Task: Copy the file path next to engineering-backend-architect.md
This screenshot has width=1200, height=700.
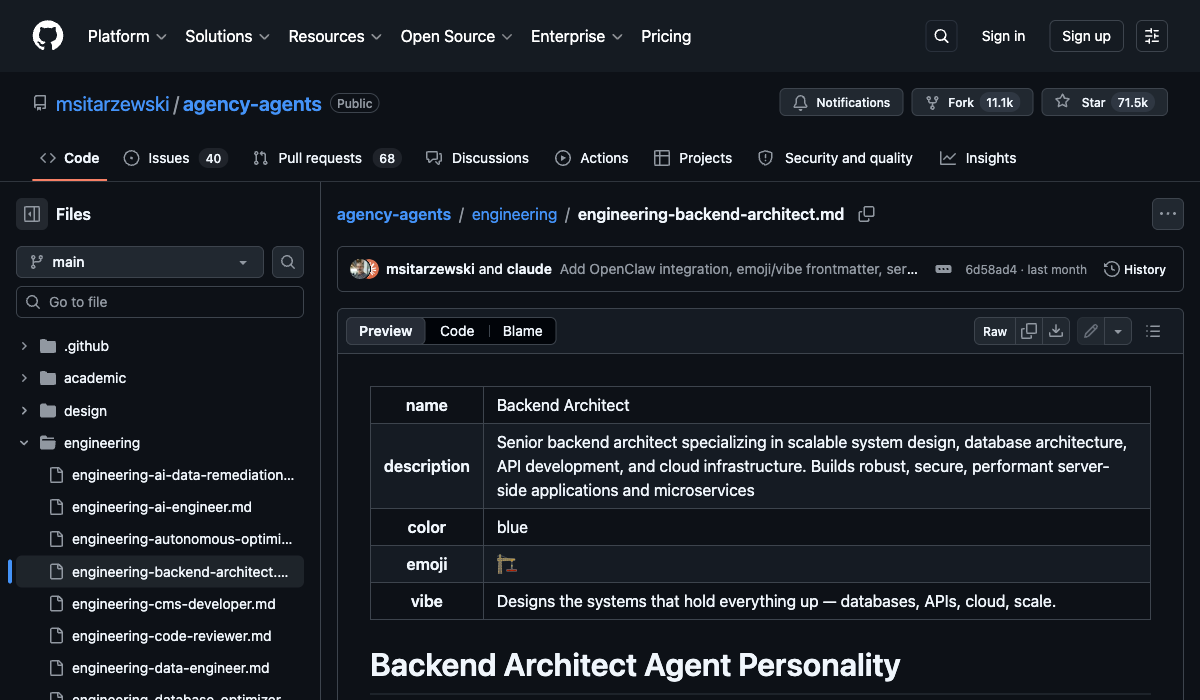Action: [866, 214]
